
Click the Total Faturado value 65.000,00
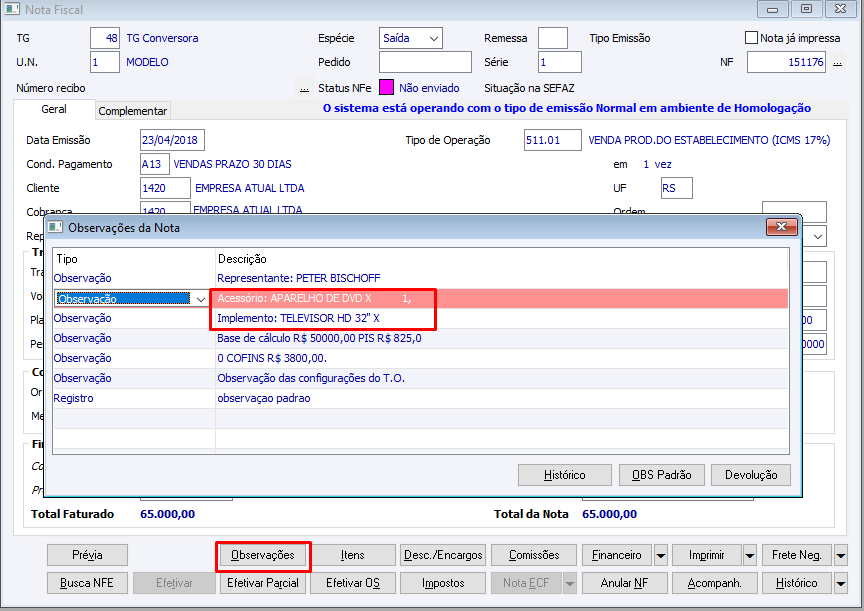coord(168,514)
